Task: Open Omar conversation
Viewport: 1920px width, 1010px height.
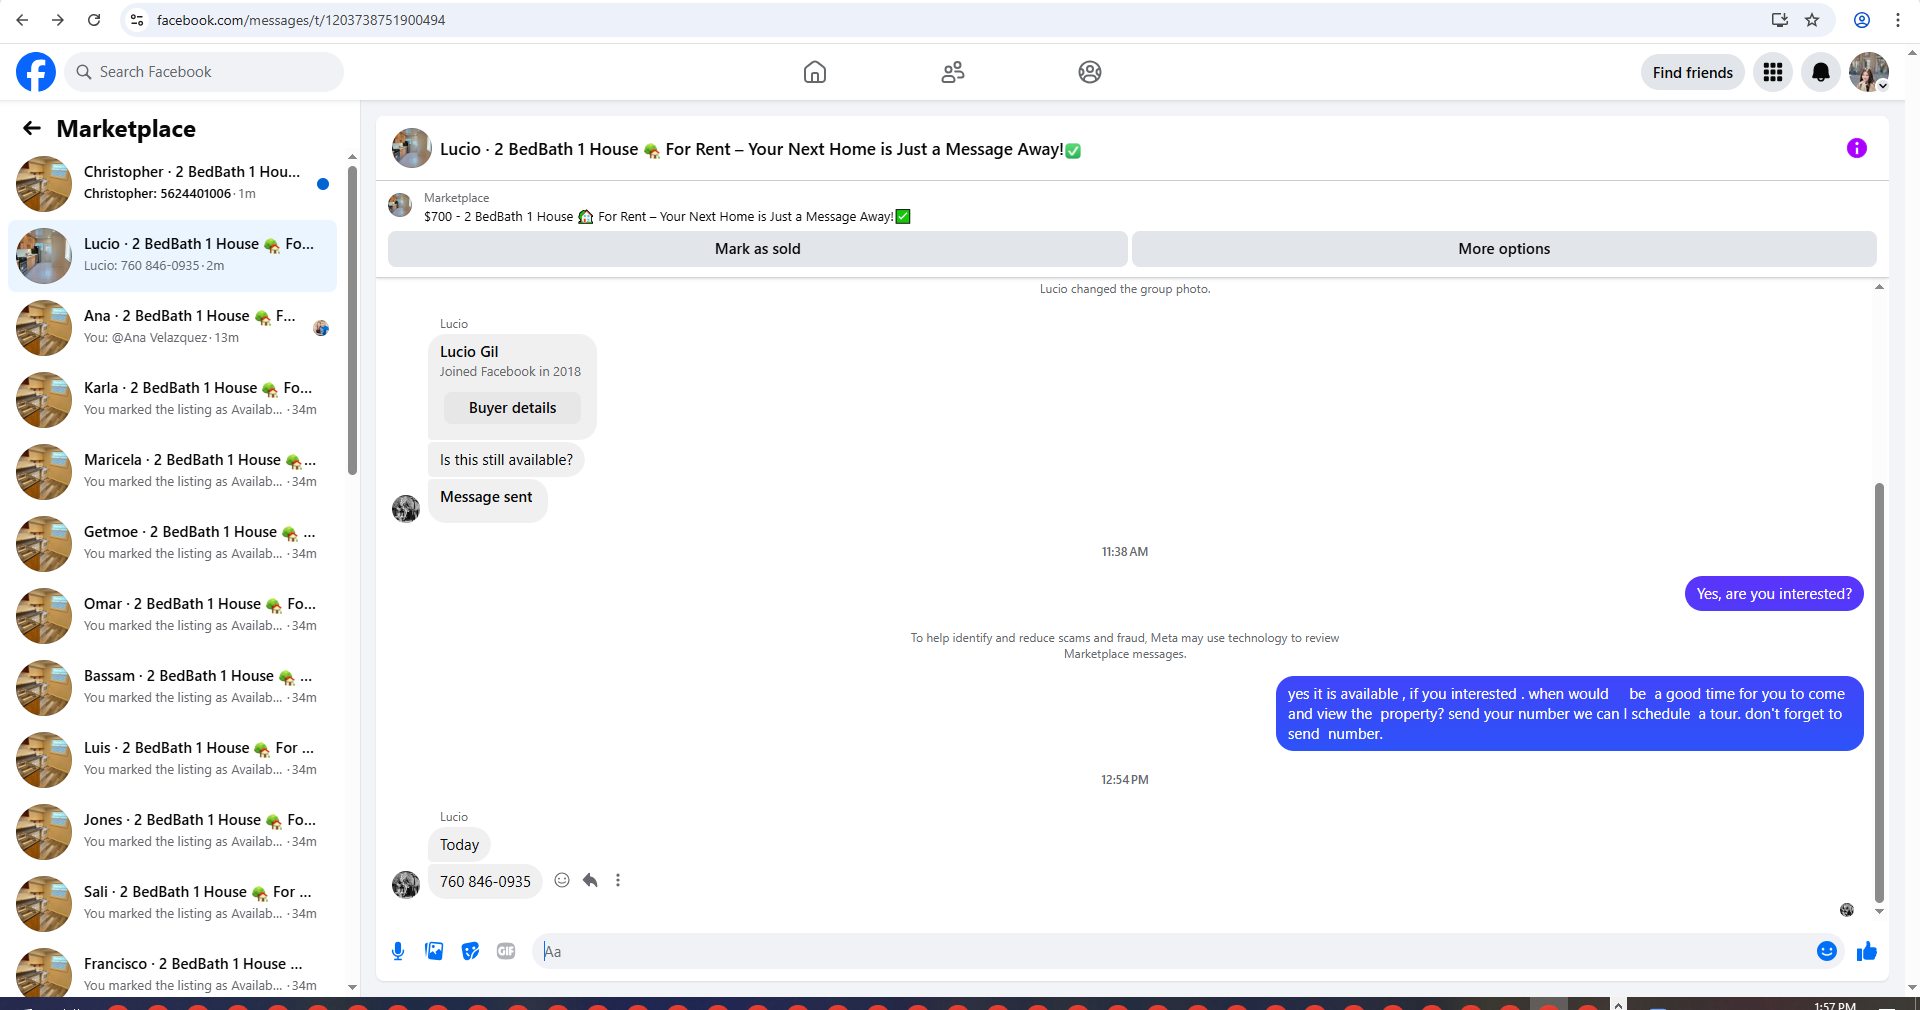Action: pos(172,616)
